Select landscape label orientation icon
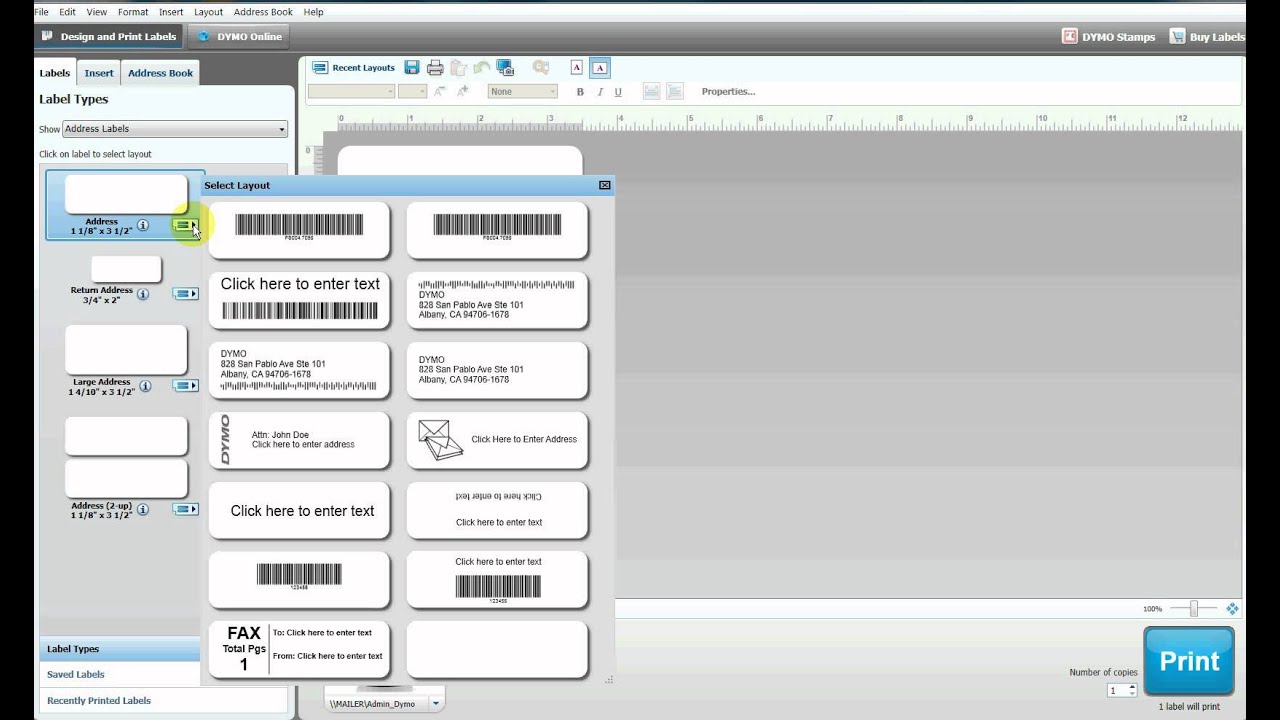Viewport: 1280px width, 720px height. (x=600, y=68)
